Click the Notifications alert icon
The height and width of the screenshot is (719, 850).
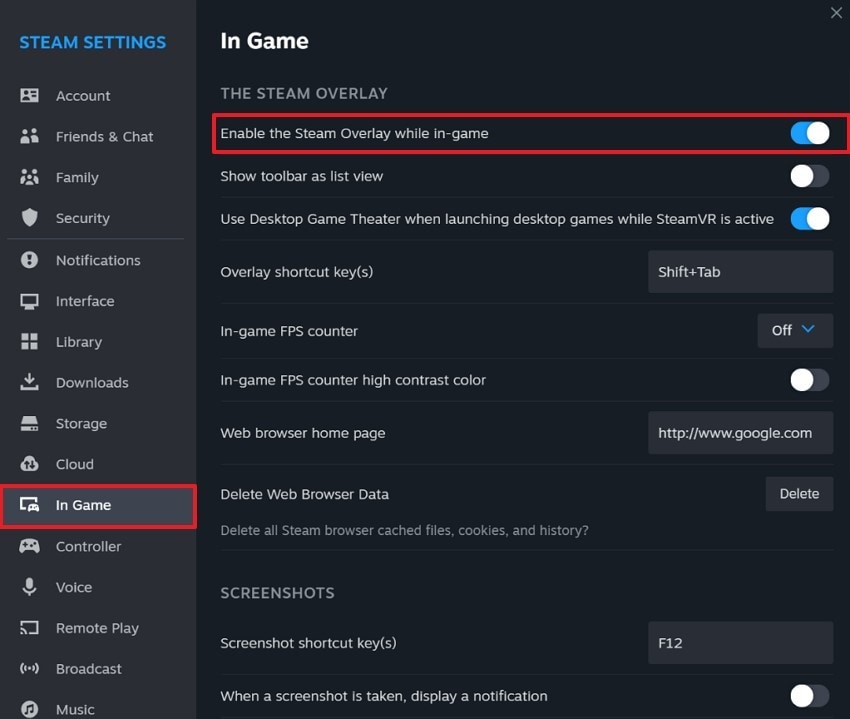coord(29,260)
